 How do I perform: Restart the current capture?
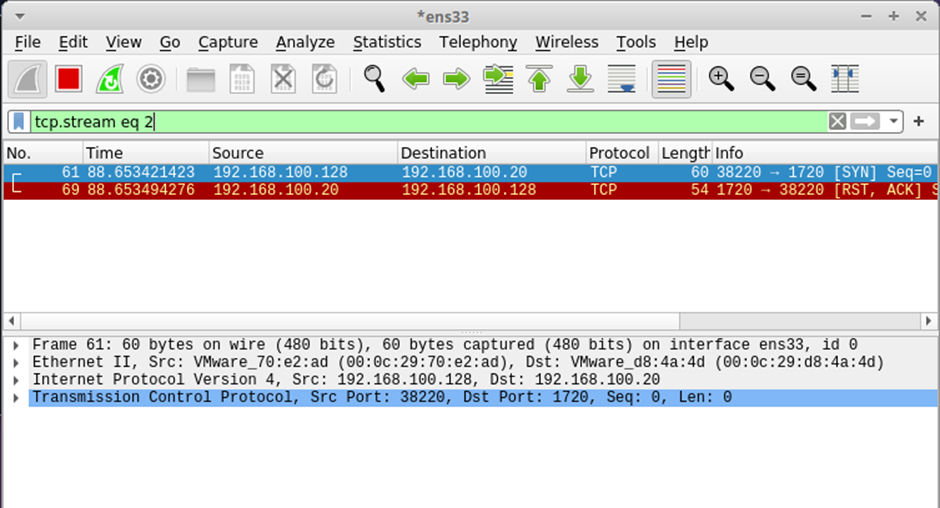pyautogui.click(x=110, y=79)
